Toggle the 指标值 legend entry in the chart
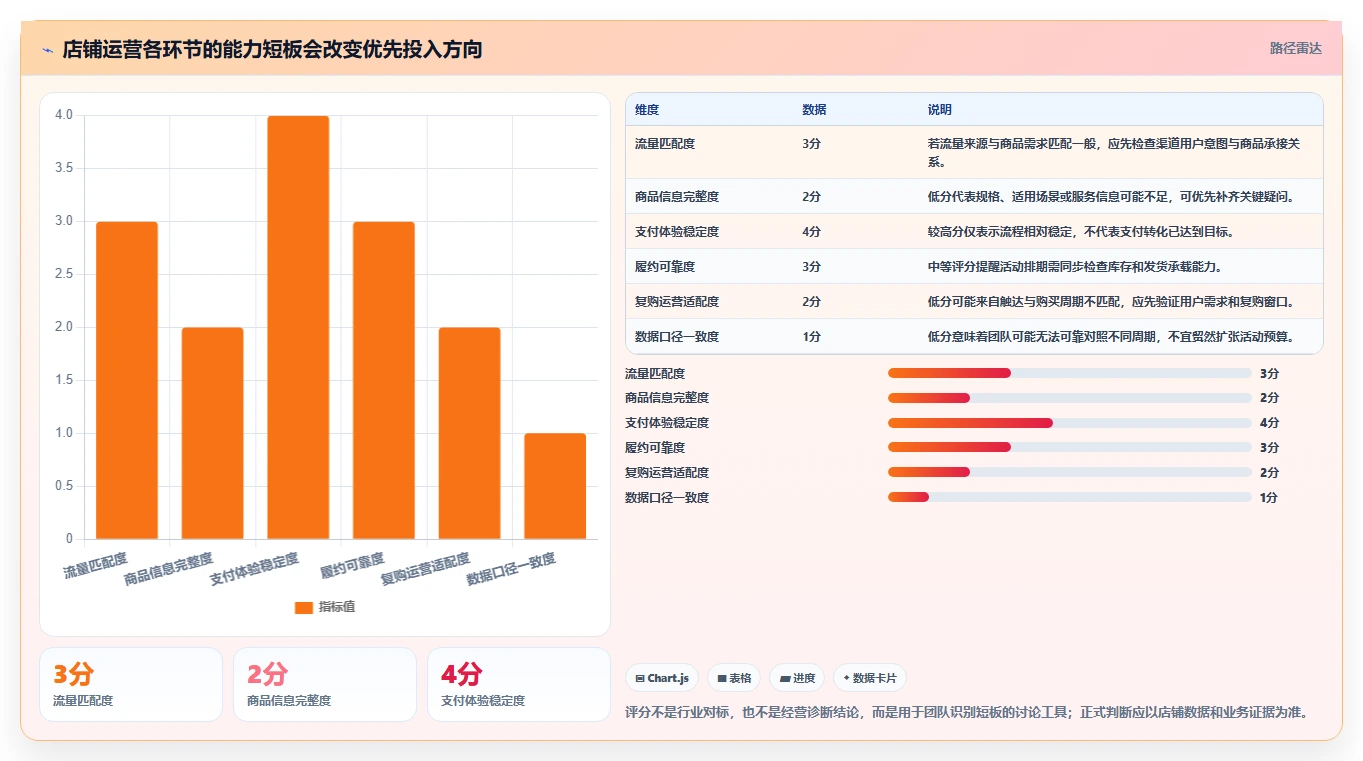Image resolution: width=1363 pixels, height=761 pixels. click(325, 607)
